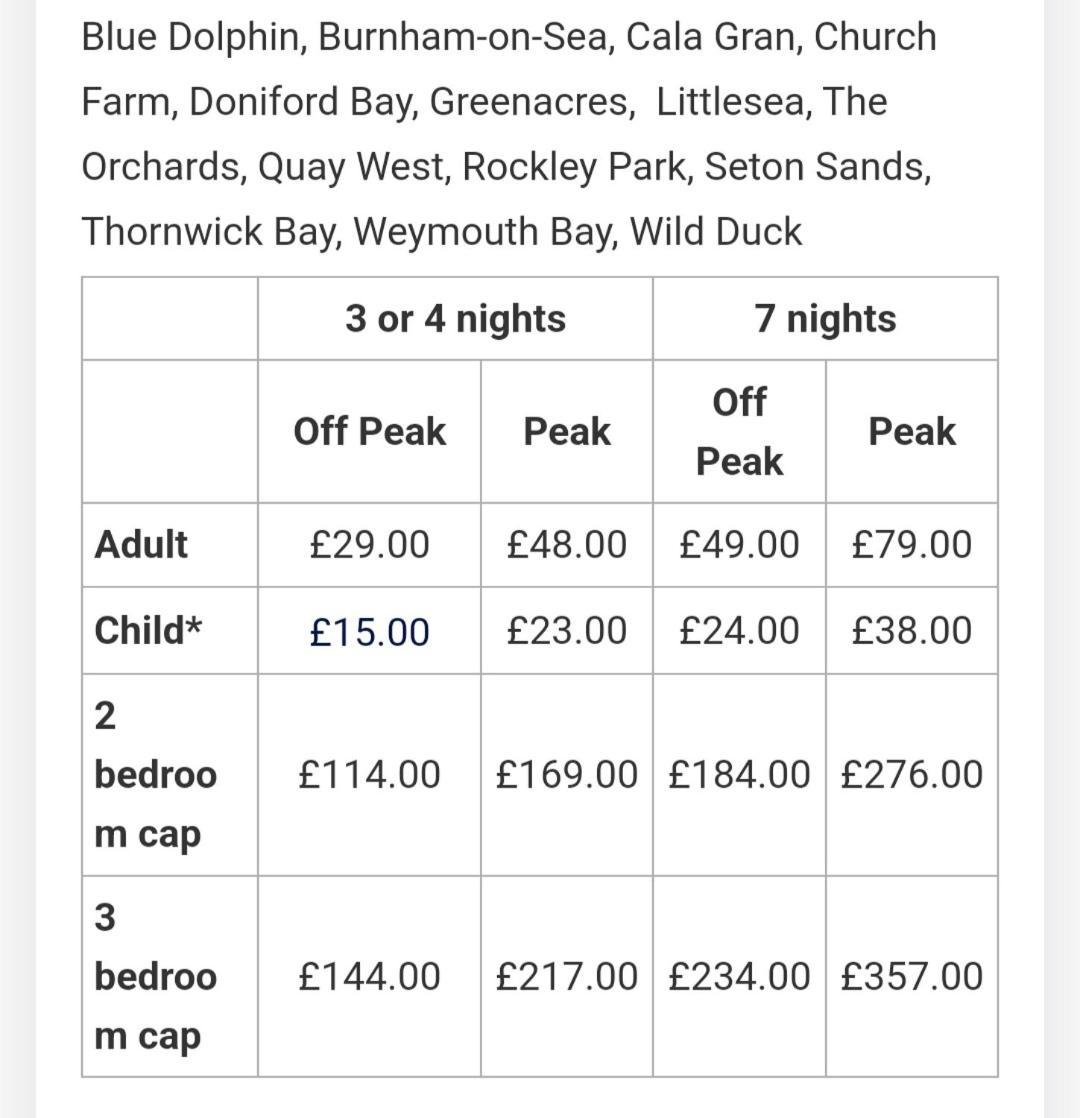
Task: Click the £217.00 three bedroom peak price
Action: point(567,976)
